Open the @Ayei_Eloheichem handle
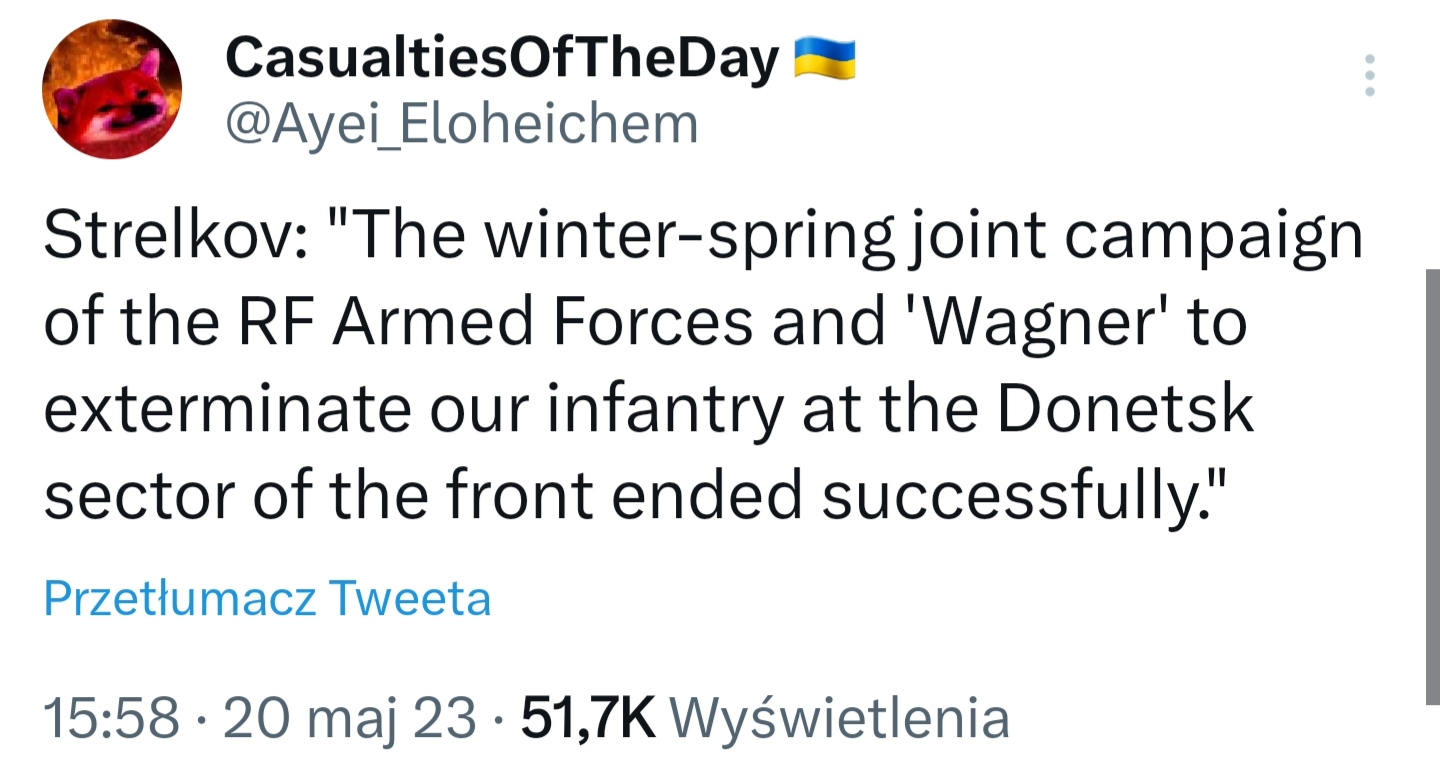The width and height of the screenshot is (1440, 777). tap(462, 125)
